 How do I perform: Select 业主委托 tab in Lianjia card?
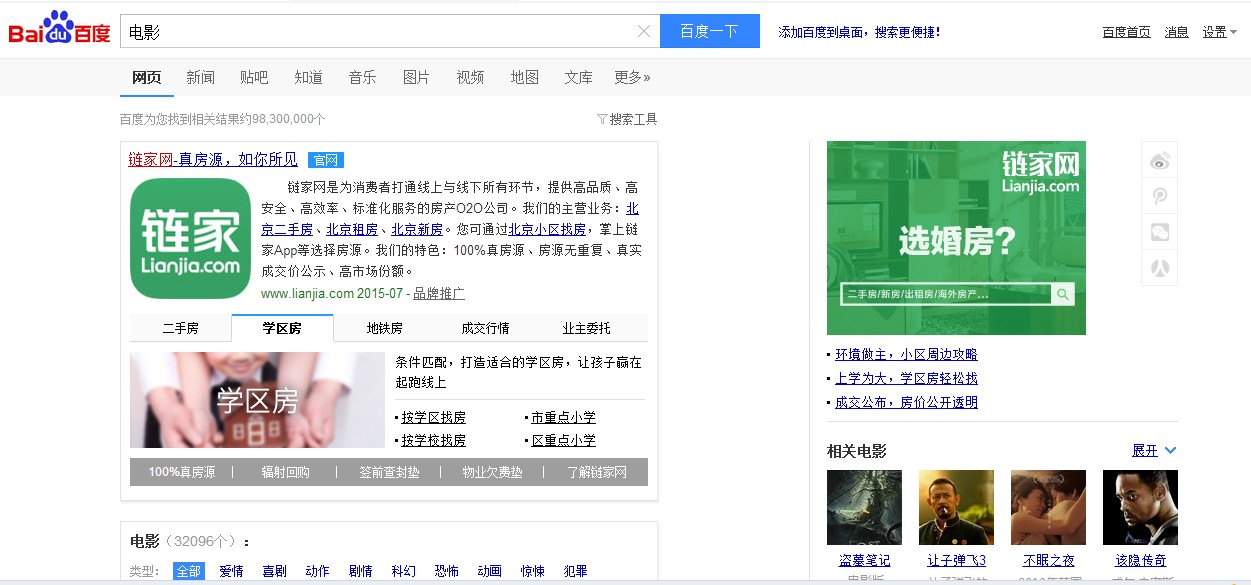[586, 328]
